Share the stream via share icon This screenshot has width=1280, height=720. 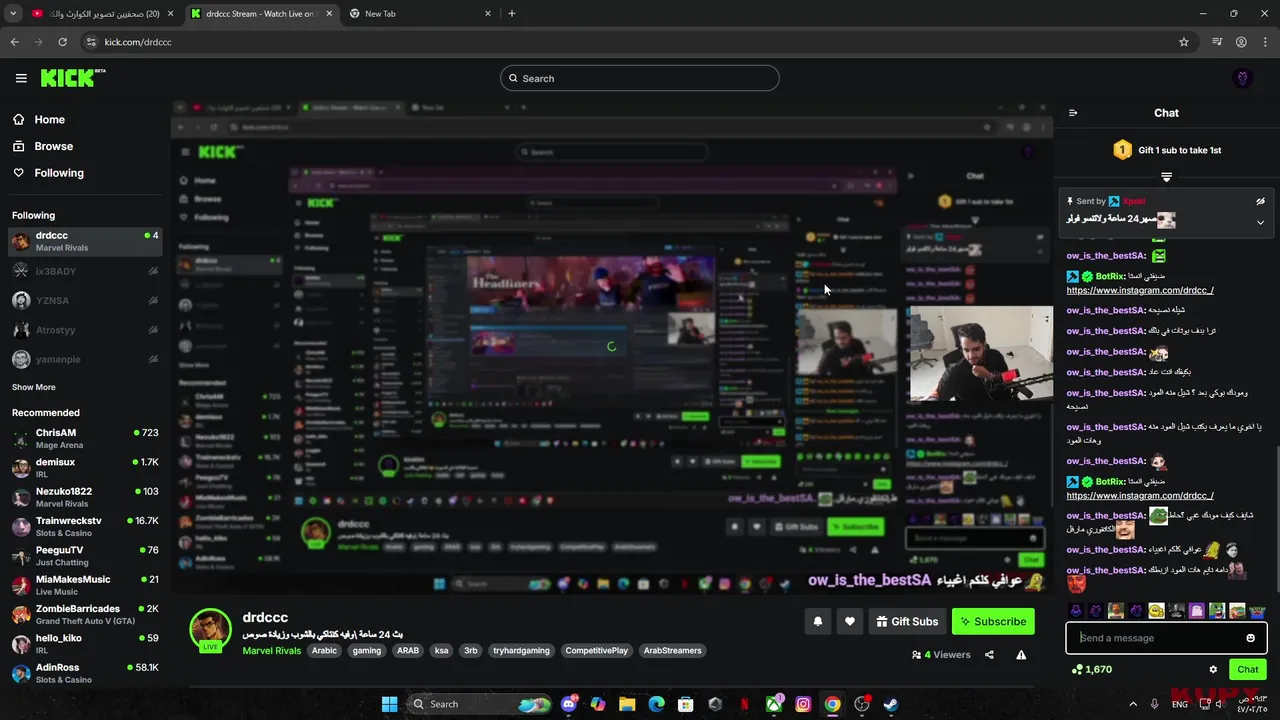989,655
